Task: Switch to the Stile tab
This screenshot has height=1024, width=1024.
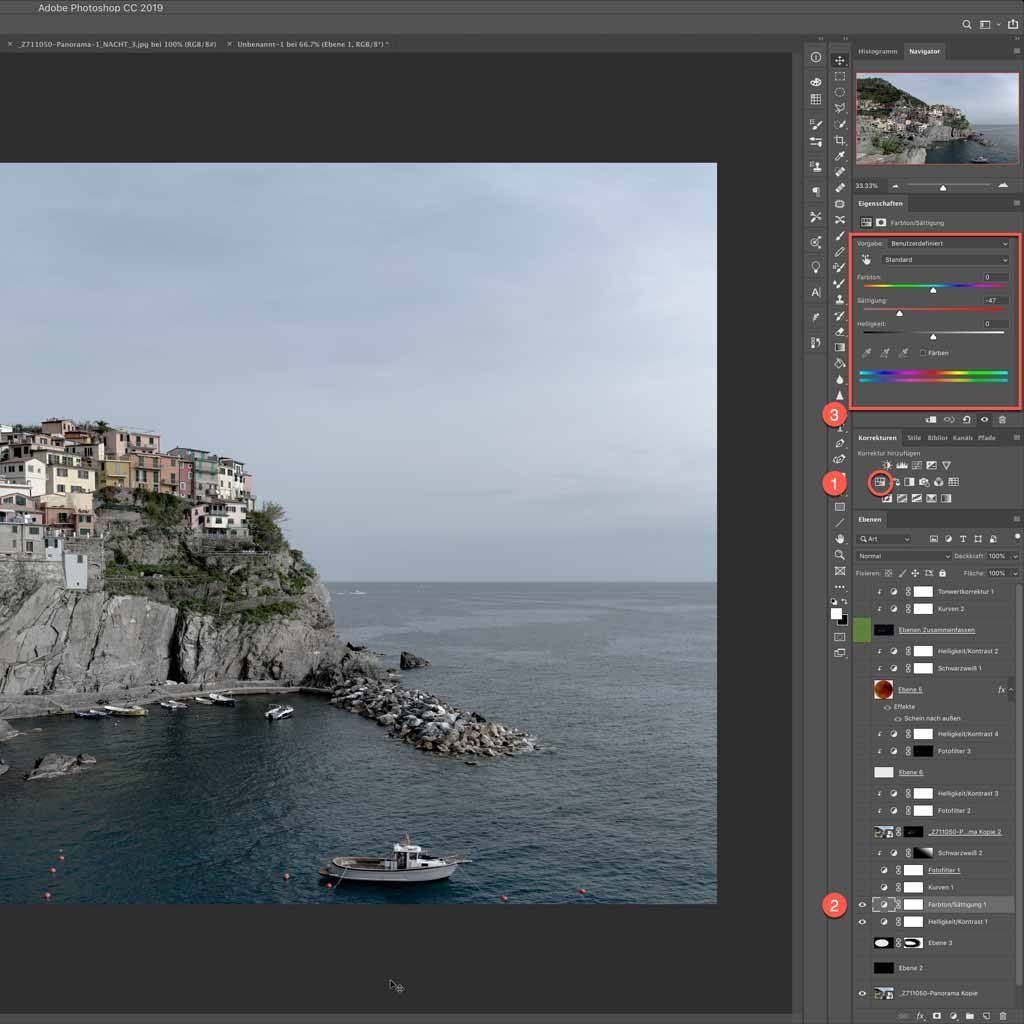Action: pyautogui.click(x=914, y=438)
